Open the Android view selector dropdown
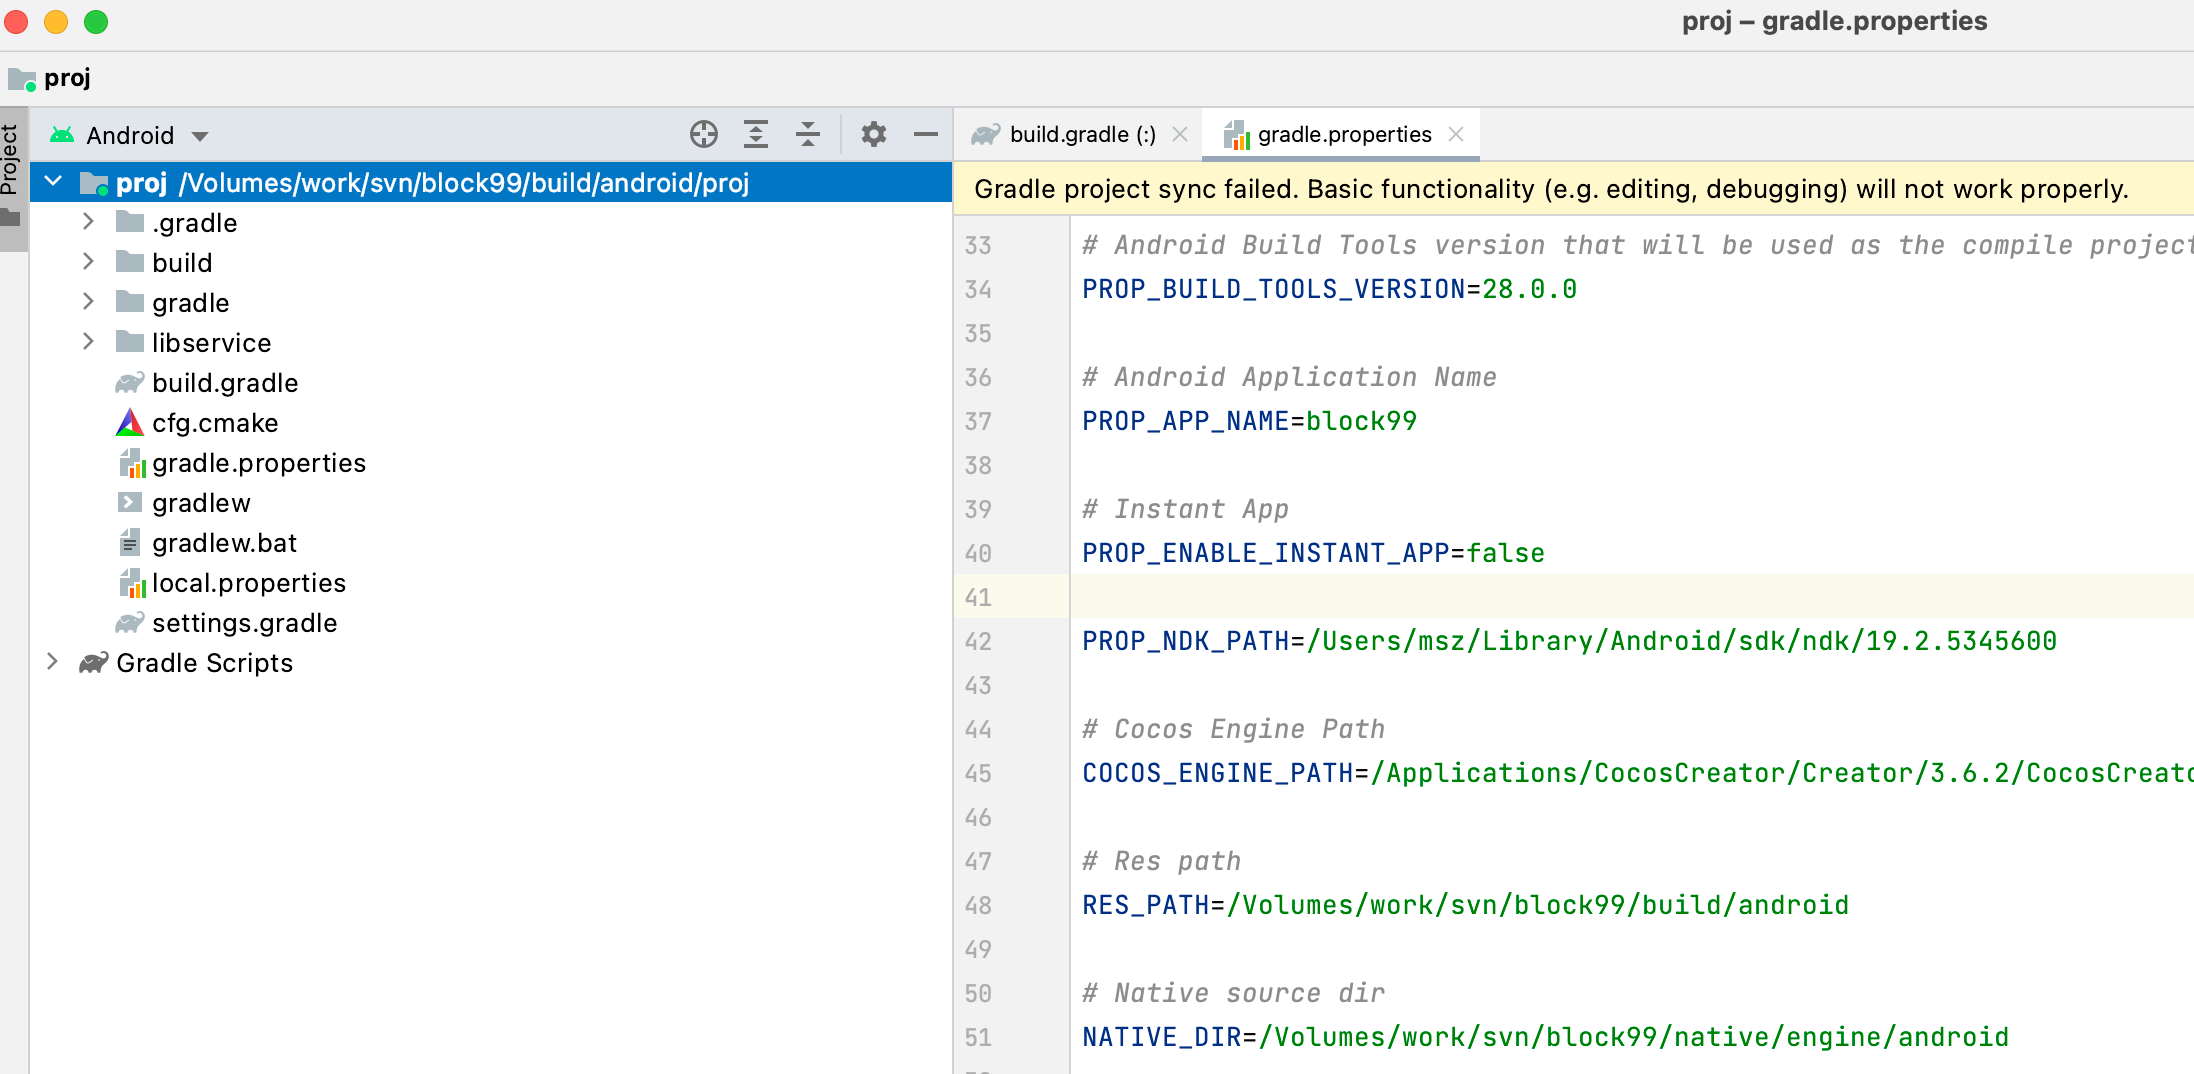This screenshot has height=1074, width=2194. pos(200,136)
